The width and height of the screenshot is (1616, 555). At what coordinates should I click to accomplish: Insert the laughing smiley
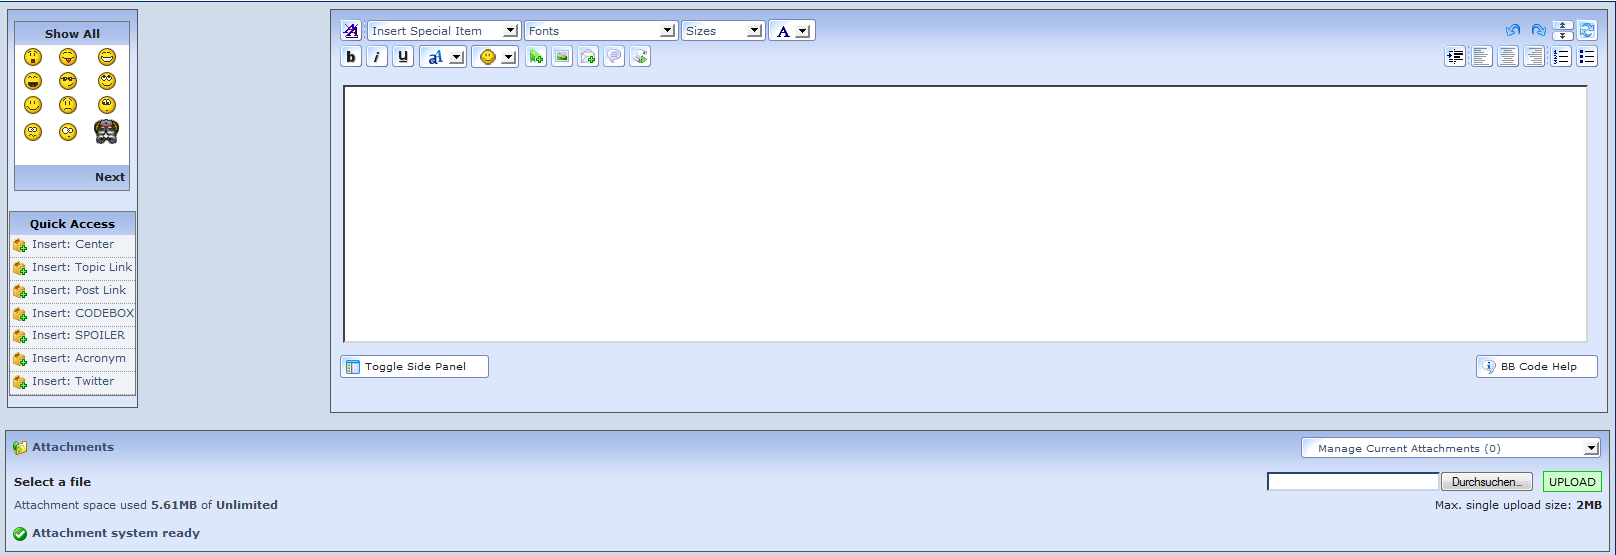coord(33,81)
